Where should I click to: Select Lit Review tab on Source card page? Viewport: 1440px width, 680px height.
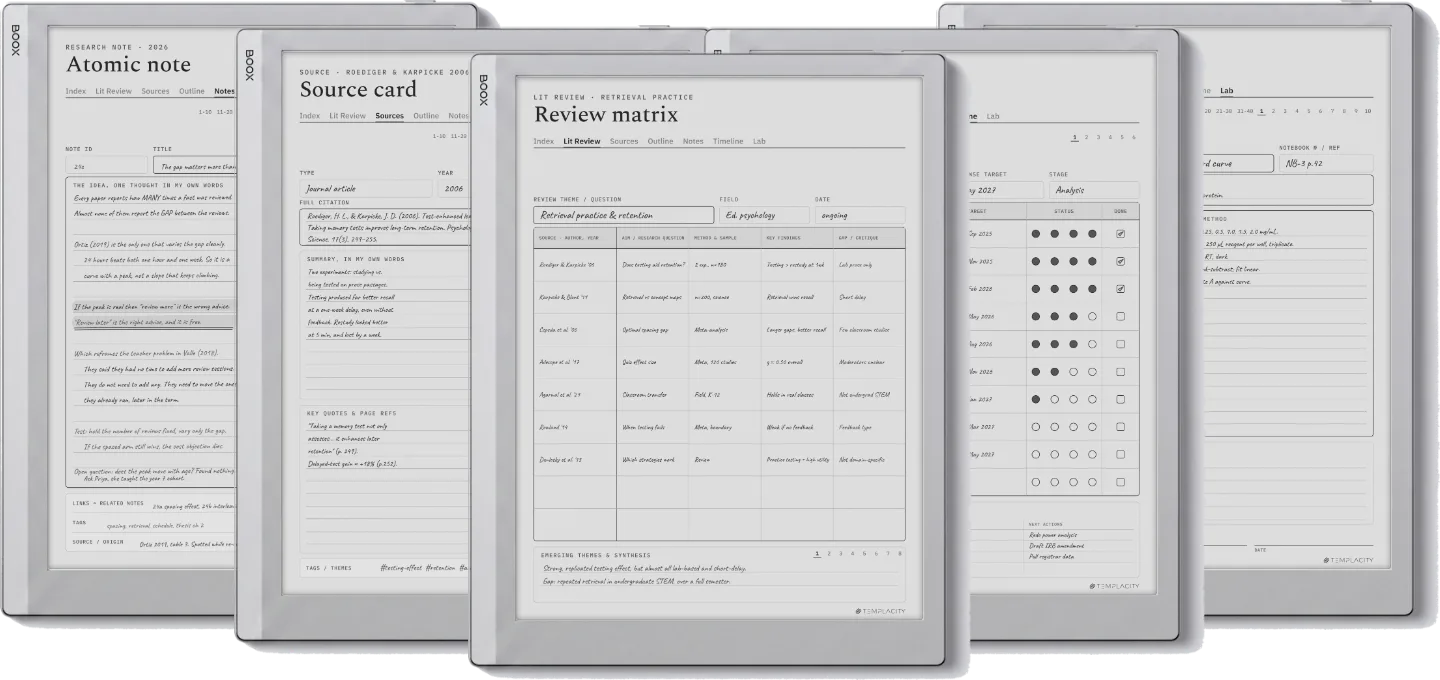pyautogui.click(x=348, y=116)
